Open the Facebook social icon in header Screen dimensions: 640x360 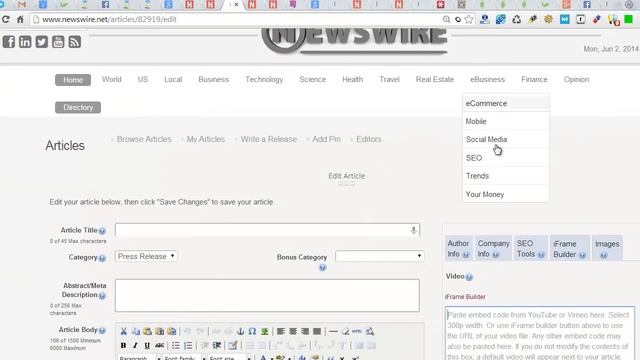pos(9,42)
